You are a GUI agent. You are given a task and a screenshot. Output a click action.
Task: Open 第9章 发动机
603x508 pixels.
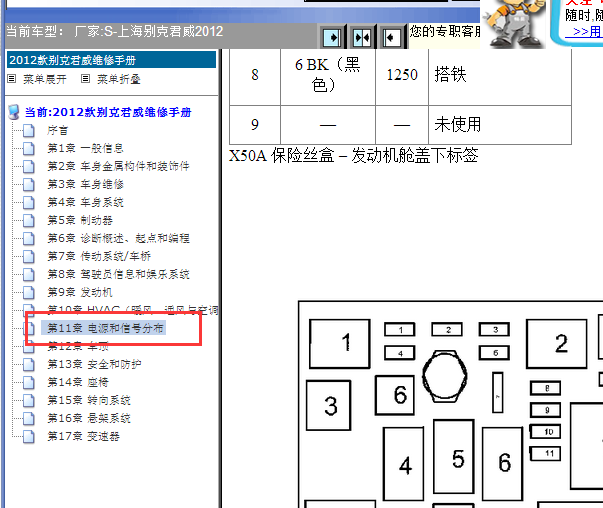(80, 292)
